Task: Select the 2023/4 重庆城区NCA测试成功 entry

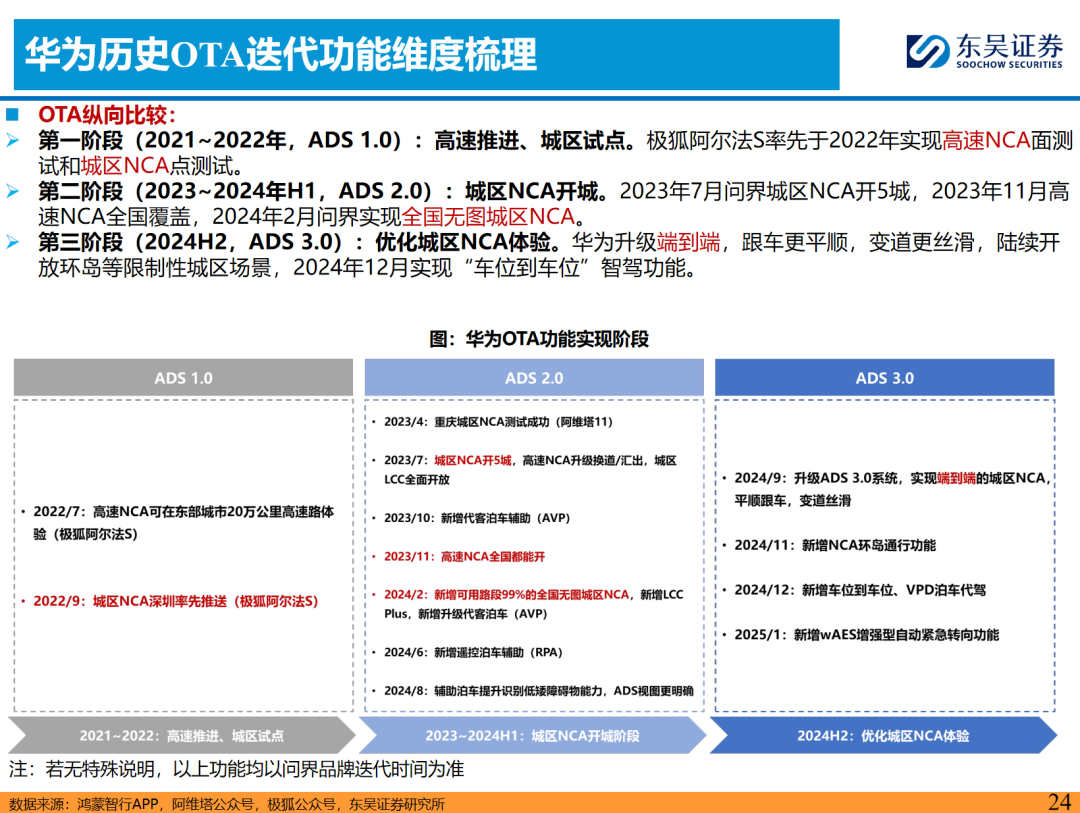Action: pyautogui.click(x=493, y=422)
